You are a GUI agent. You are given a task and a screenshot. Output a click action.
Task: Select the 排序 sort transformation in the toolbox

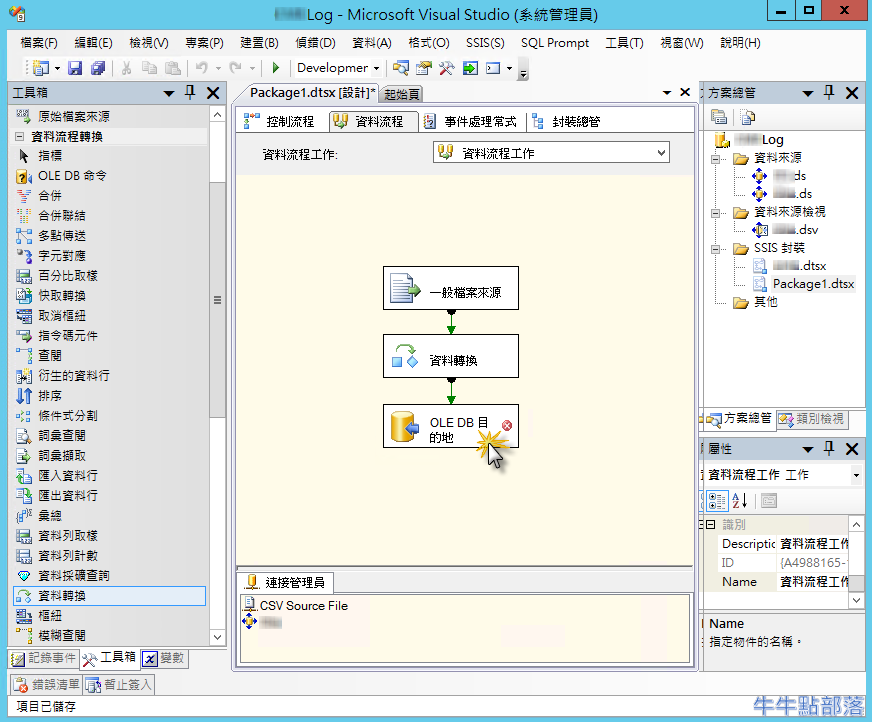(x=49, y=395)
